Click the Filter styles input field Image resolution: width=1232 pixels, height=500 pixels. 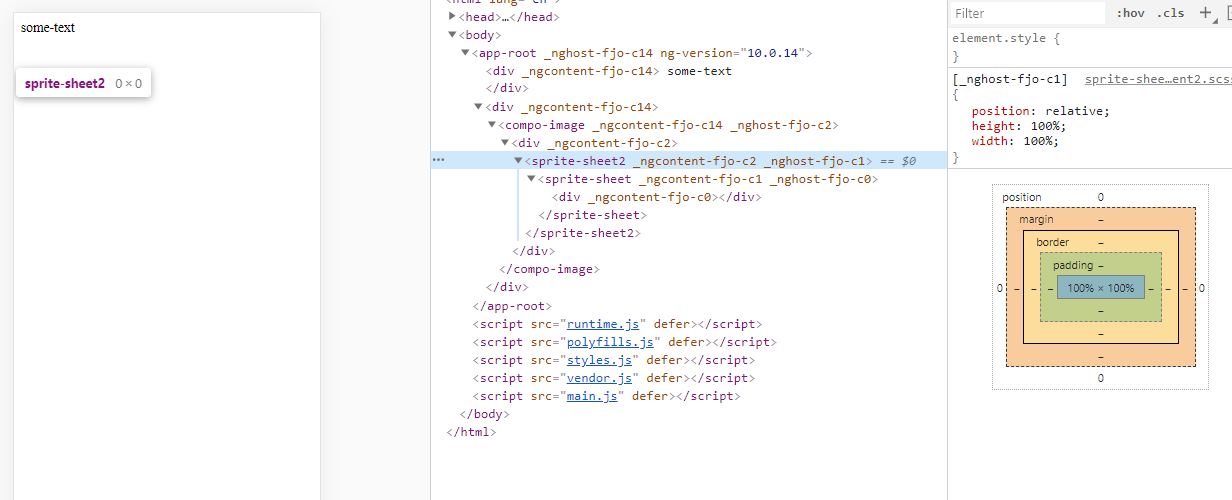[x=1028, y=13]
